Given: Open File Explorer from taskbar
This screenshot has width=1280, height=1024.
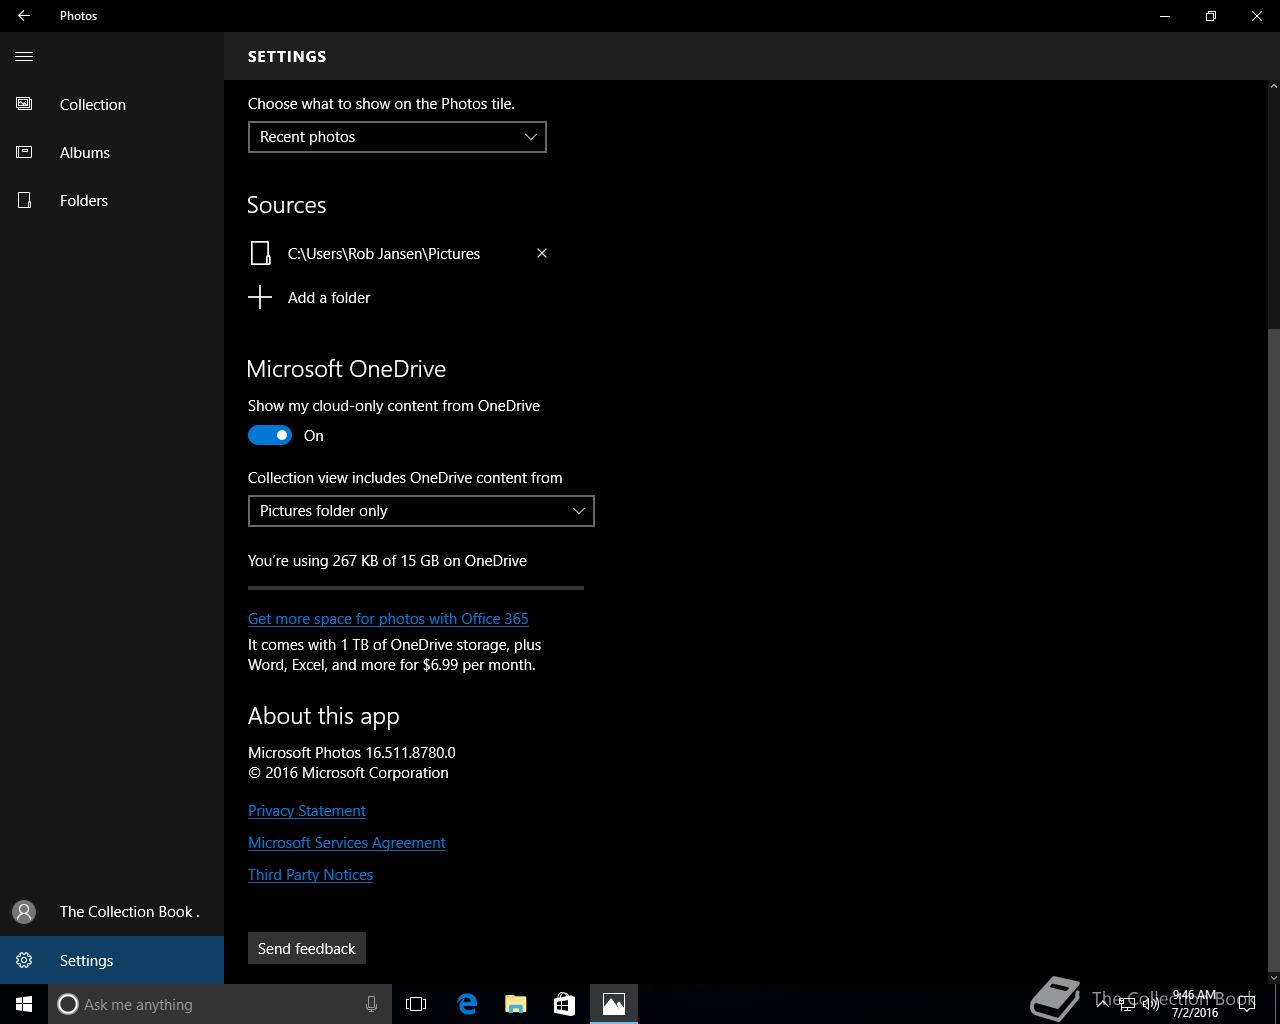Looking at the screenshot, I should (516, 1004).
